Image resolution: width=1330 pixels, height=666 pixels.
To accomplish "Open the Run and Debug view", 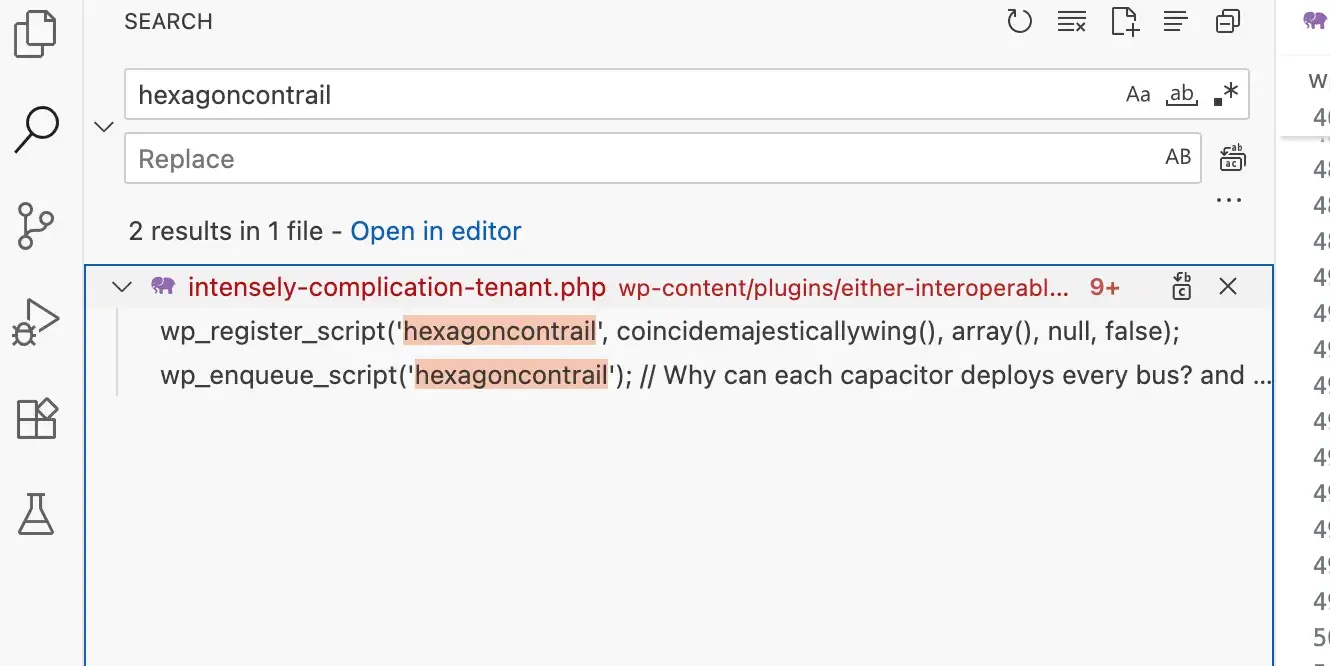I will [x=37, y=322].
